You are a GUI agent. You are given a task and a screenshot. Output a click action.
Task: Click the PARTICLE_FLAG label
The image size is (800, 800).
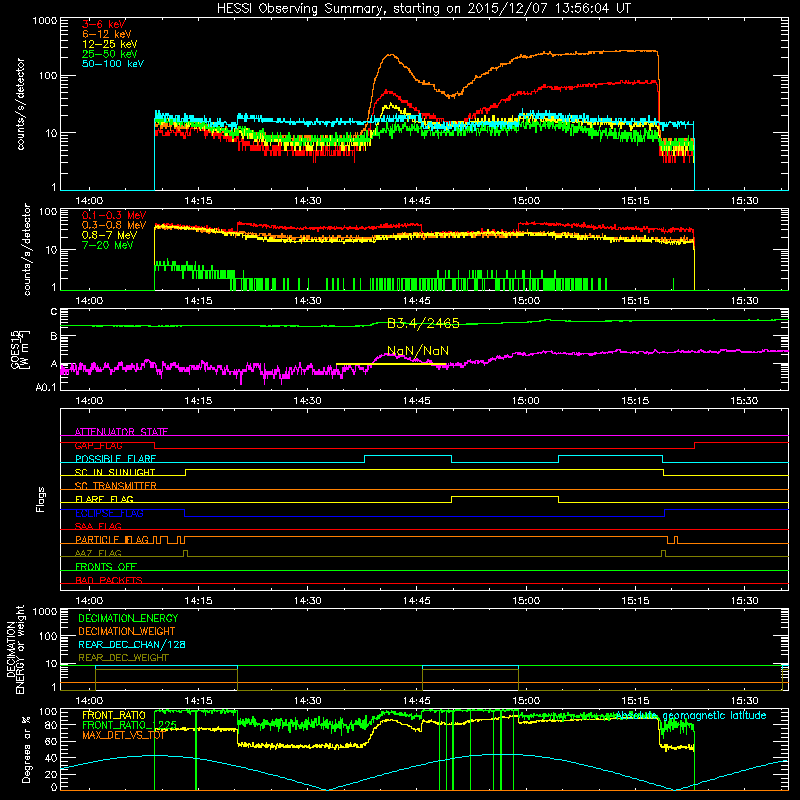[112, 540]
